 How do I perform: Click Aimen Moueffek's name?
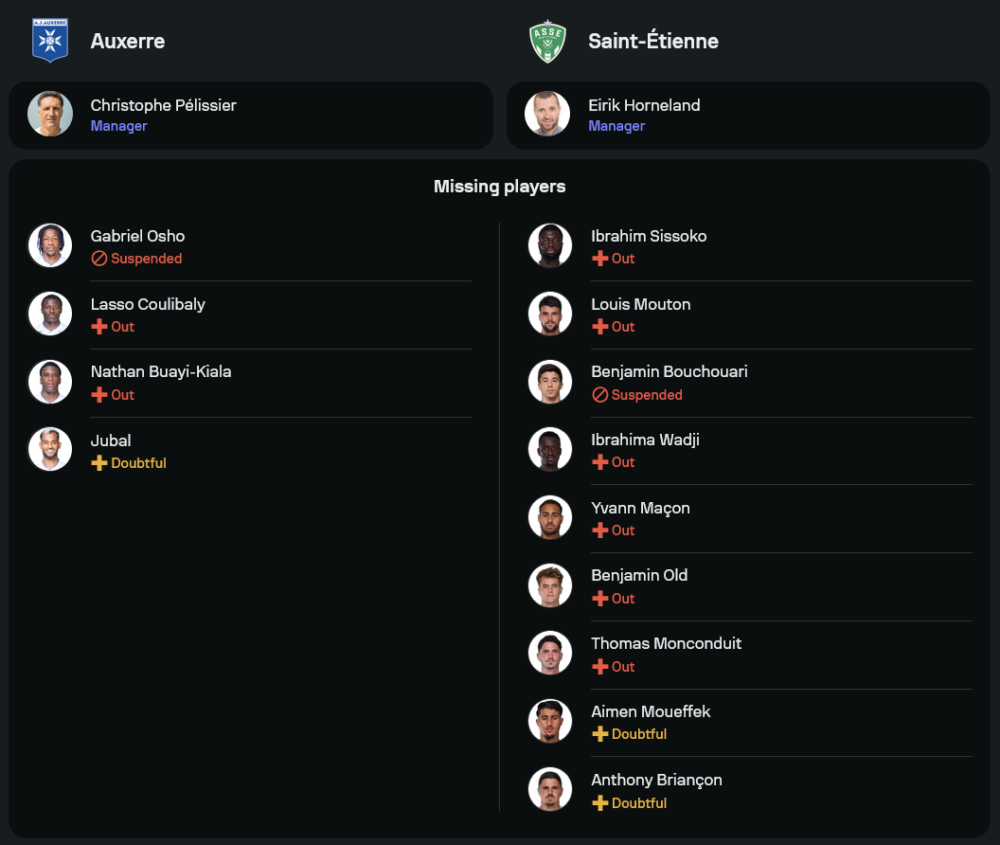(651, 711)
